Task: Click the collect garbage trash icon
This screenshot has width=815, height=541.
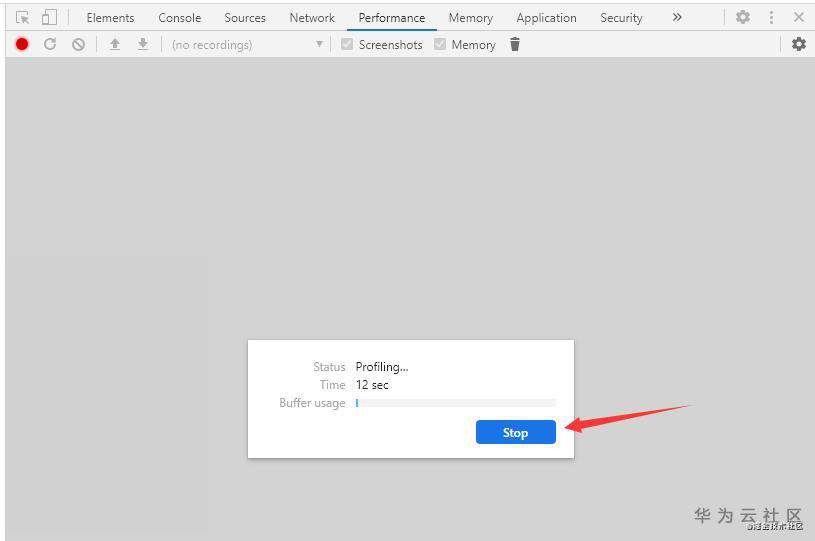Action: 515,44
